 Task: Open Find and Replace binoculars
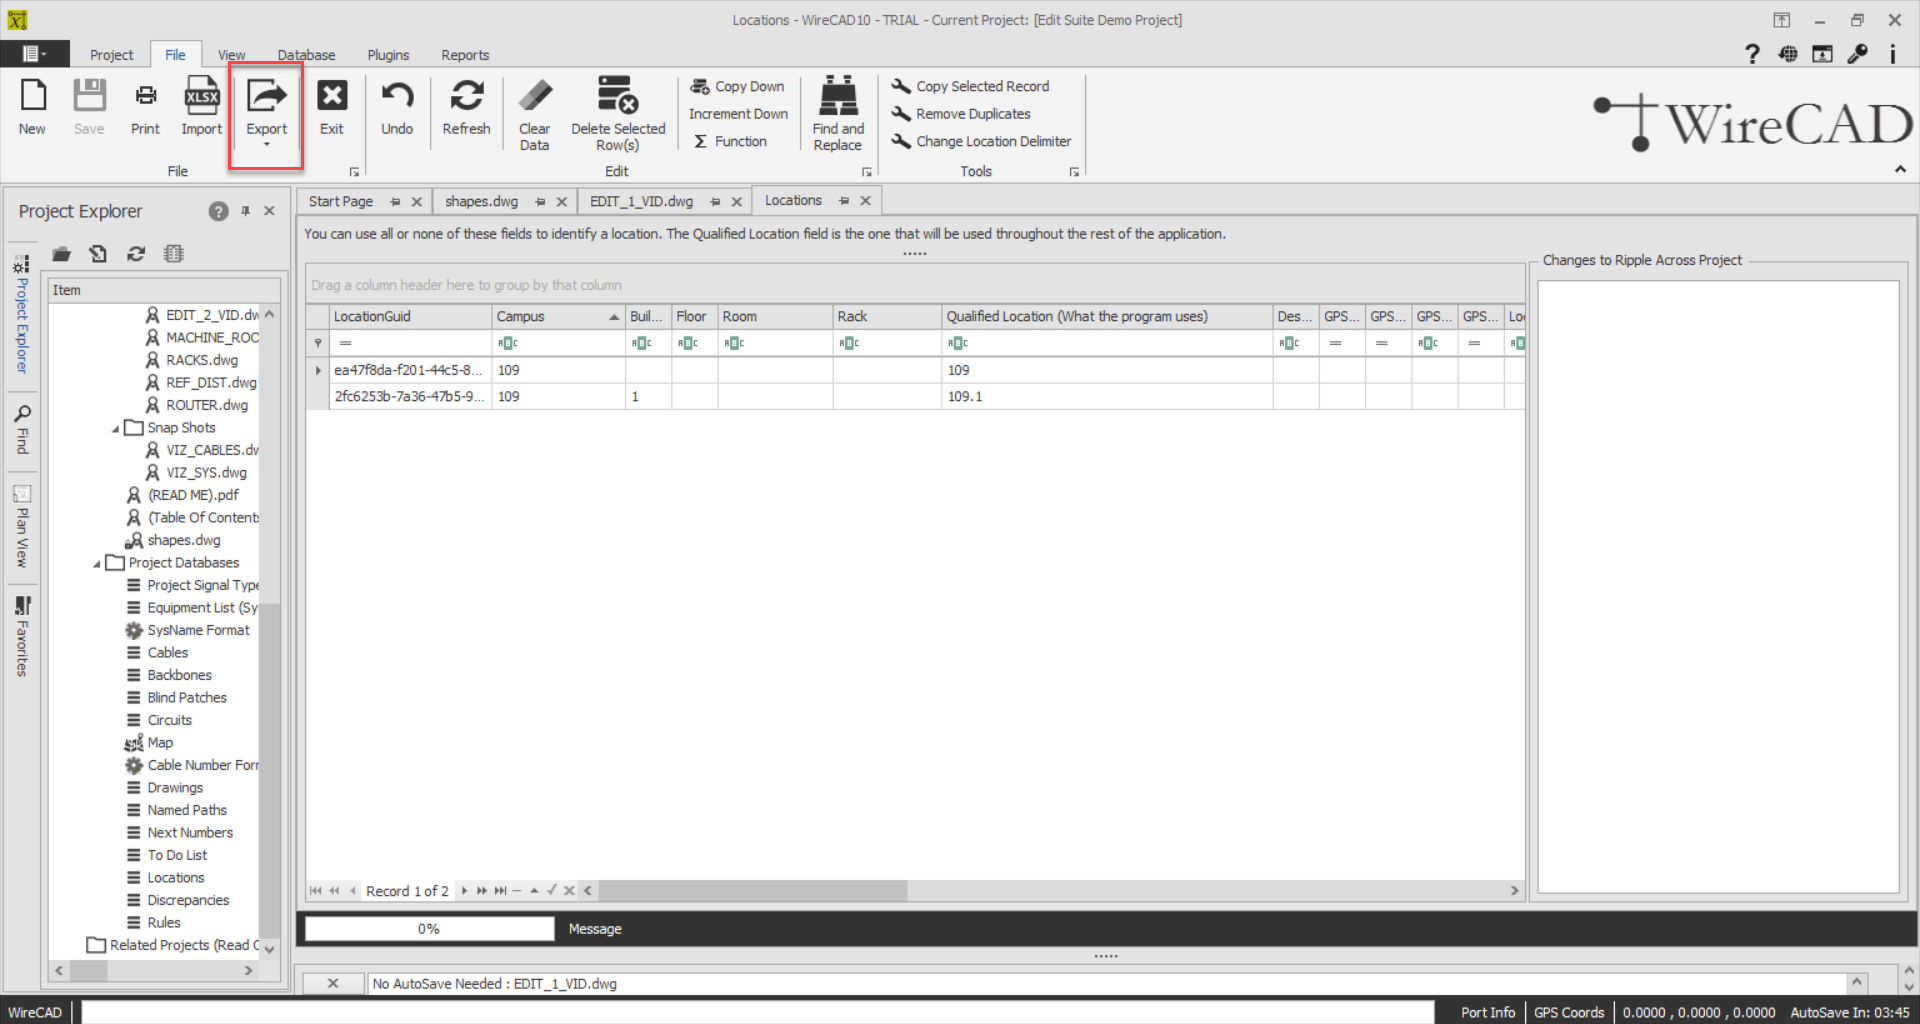[838, 96]
